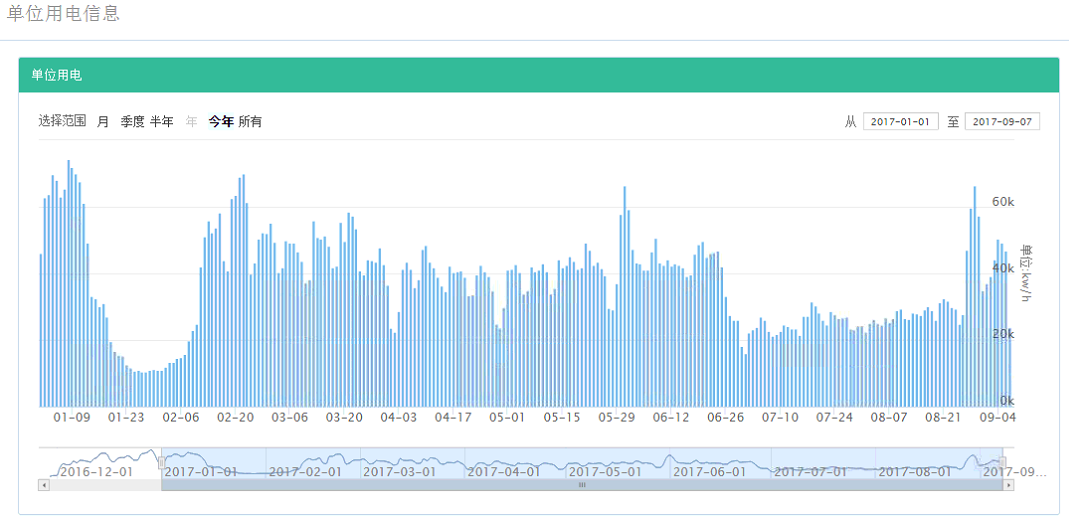This screenshot has width=1069, height=525.
Task: Click the left scroll arrow of the navigator
Action: 43,485
